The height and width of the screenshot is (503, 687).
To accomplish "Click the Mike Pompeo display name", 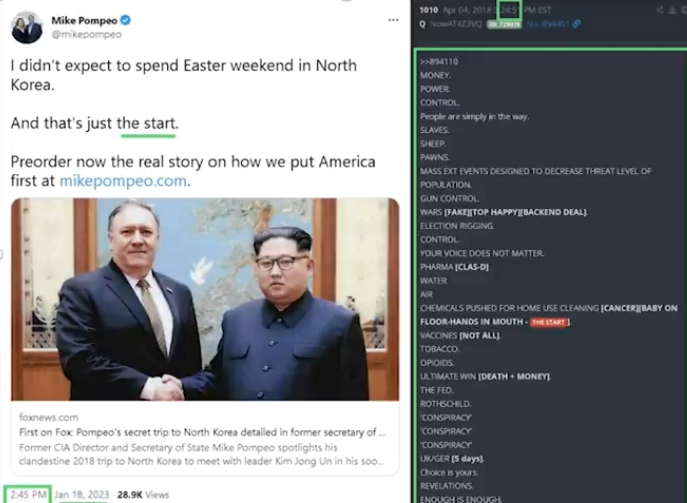I will (84, 21).
